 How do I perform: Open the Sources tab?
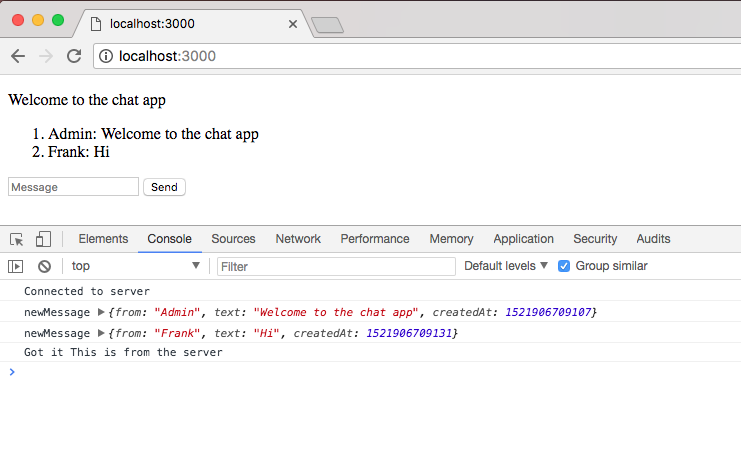pos(233,239)
